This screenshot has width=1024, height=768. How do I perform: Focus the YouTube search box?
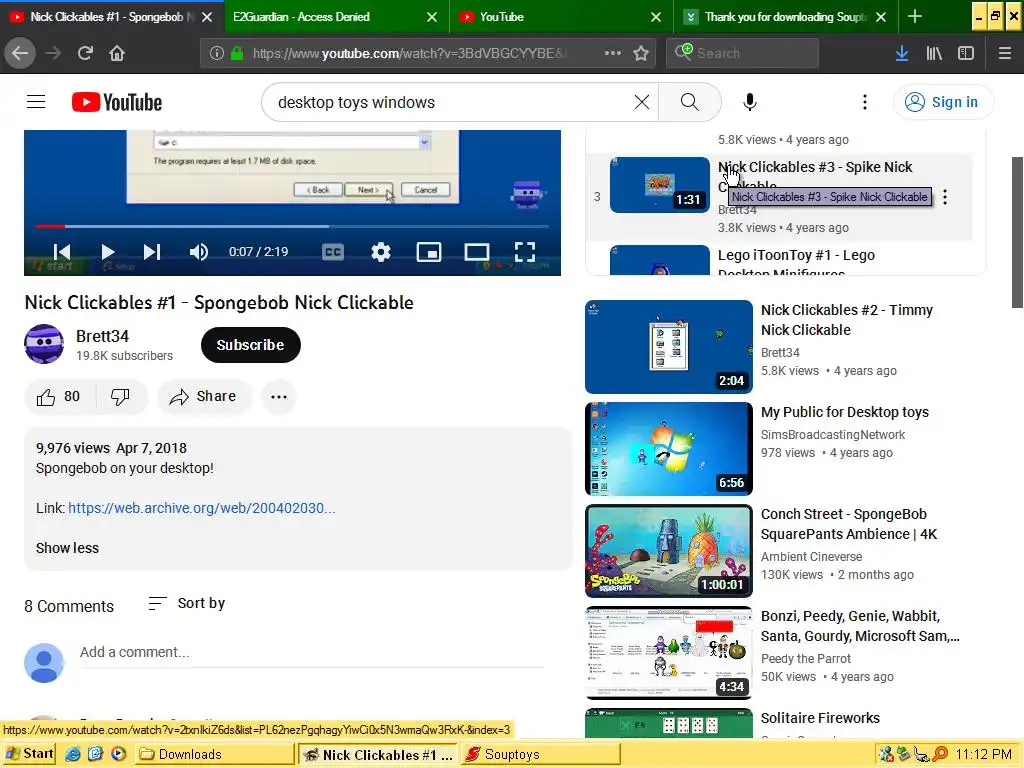pos(451,103)
